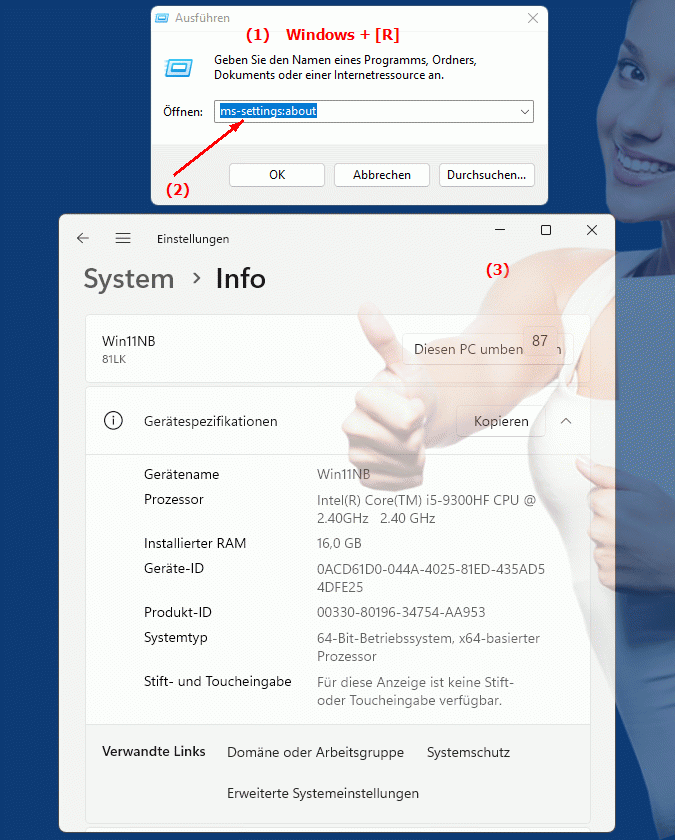Image resolution: width=675 pixels, height=840 pixels.
Task: Click the Durchsuchen... button
Action: (x=487, y=175)
